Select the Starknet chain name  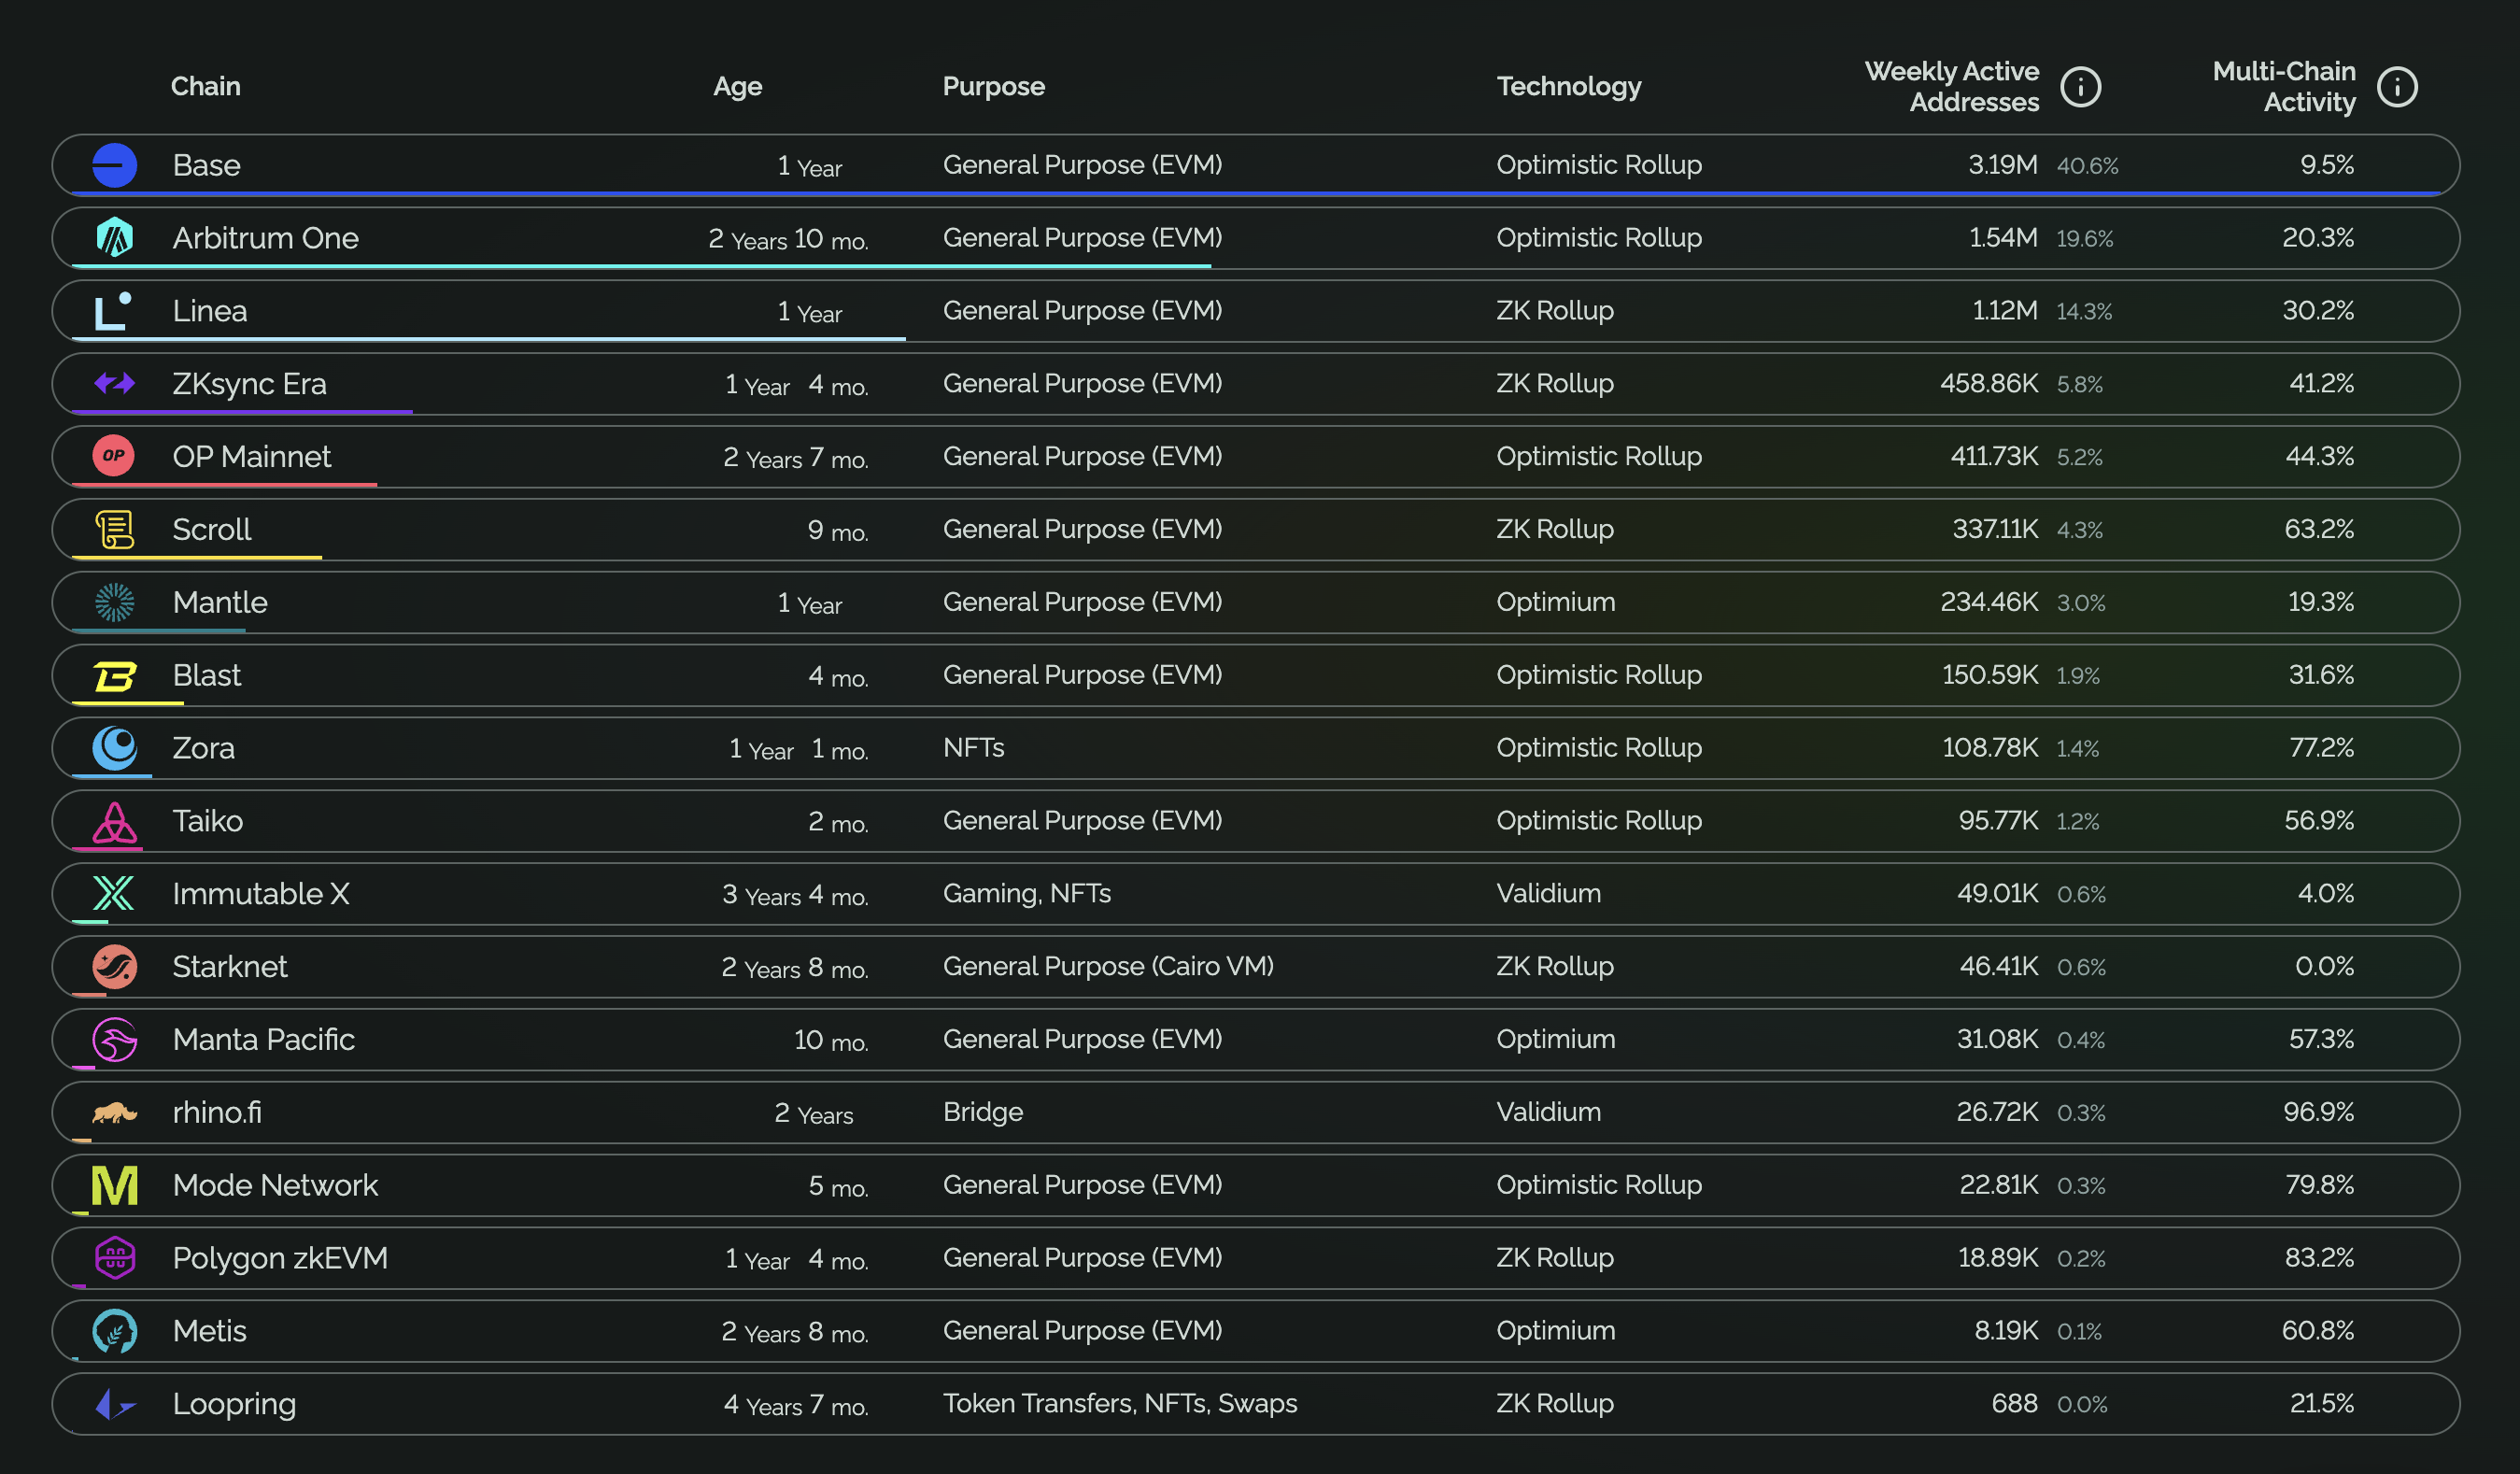[x=230, y=967]
